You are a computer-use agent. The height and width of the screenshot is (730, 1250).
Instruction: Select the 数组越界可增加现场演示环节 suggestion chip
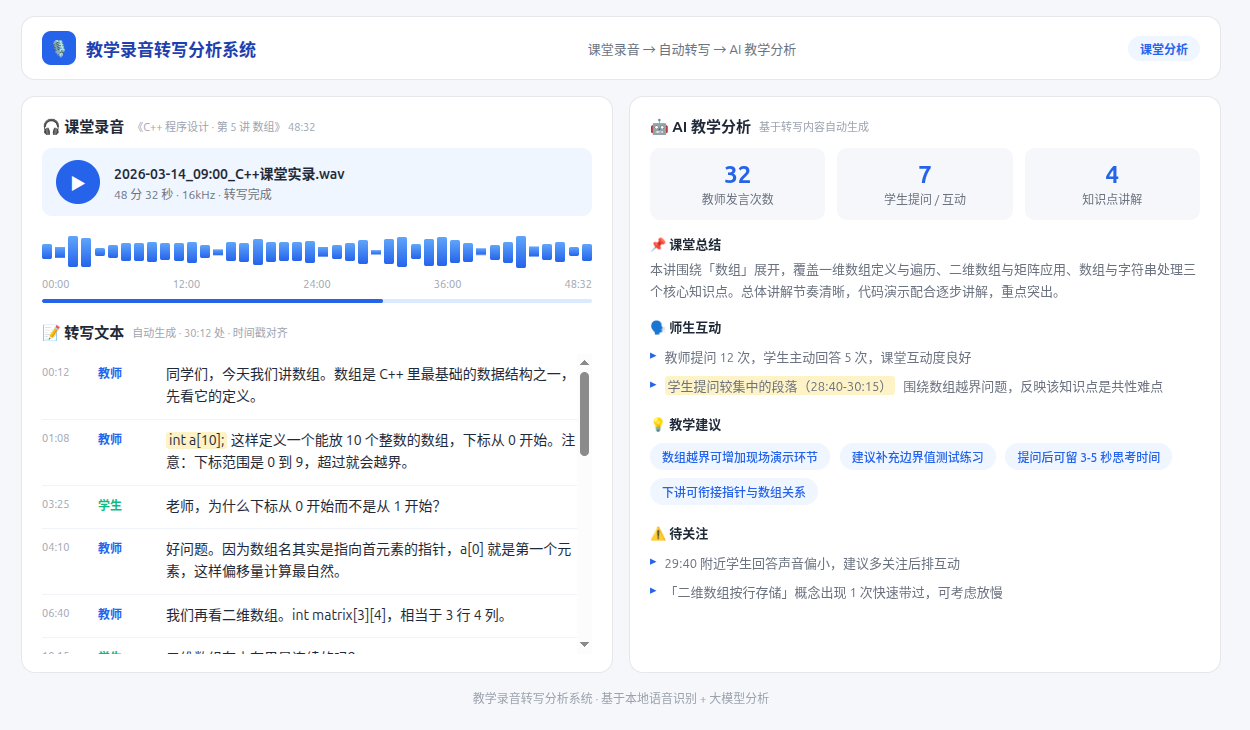740,457
